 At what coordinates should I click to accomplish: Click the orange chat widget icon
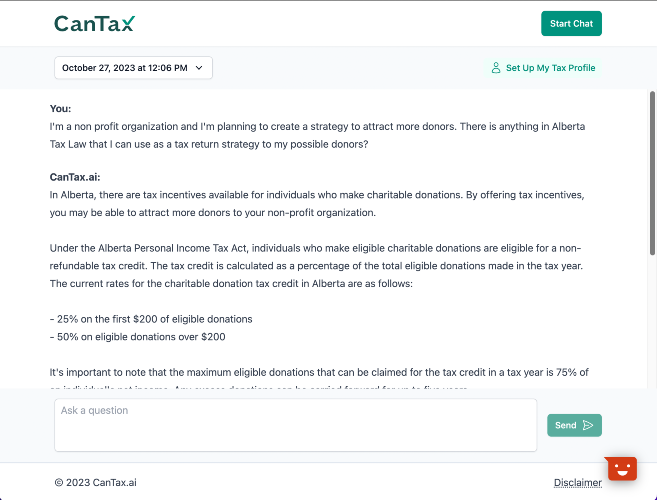coord(622,469)
